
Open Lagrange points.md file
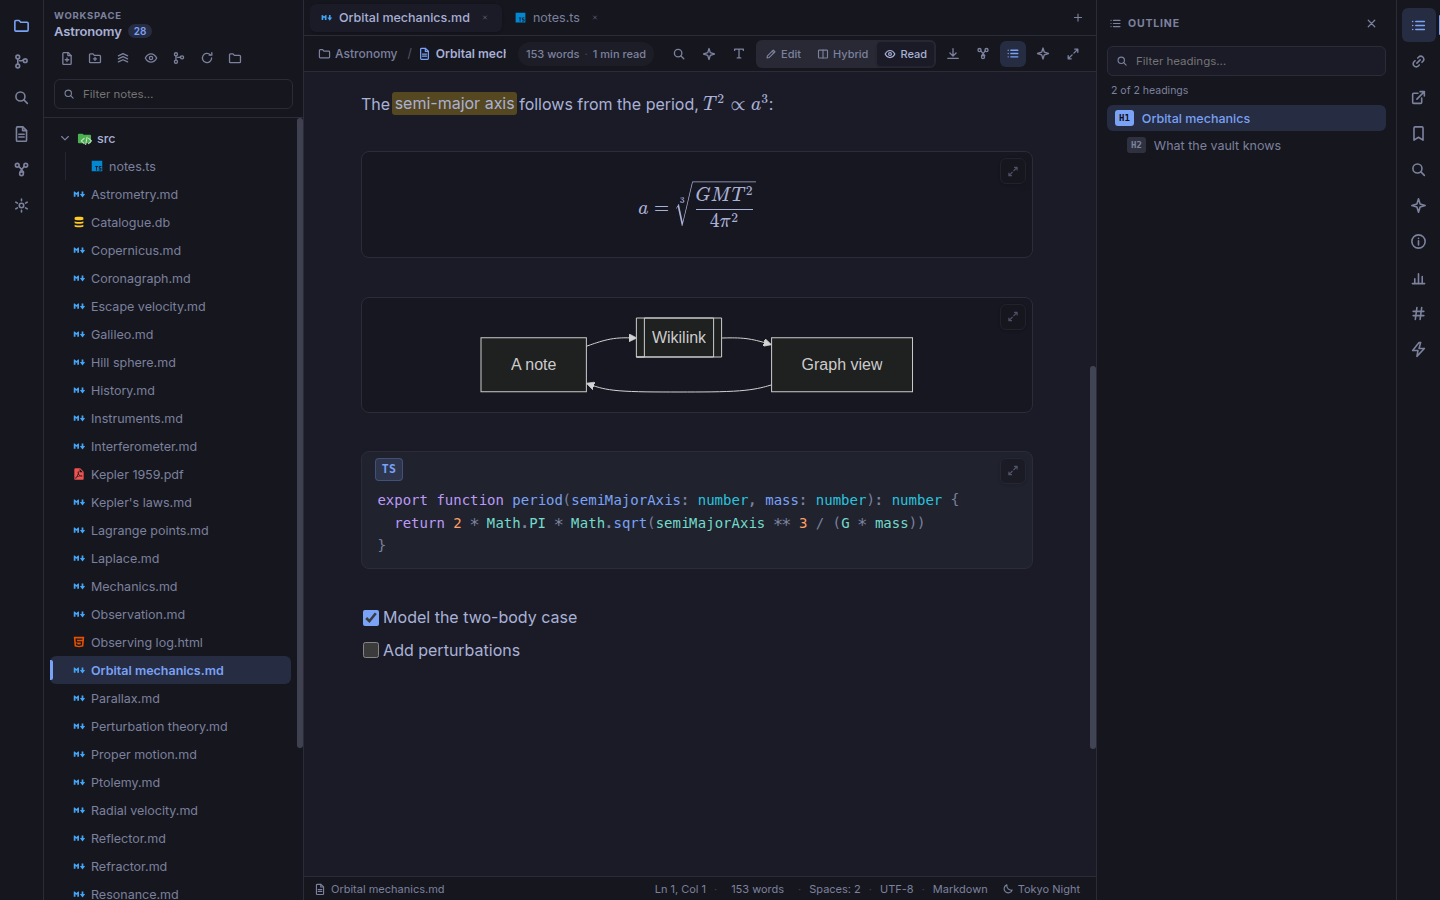170,531
